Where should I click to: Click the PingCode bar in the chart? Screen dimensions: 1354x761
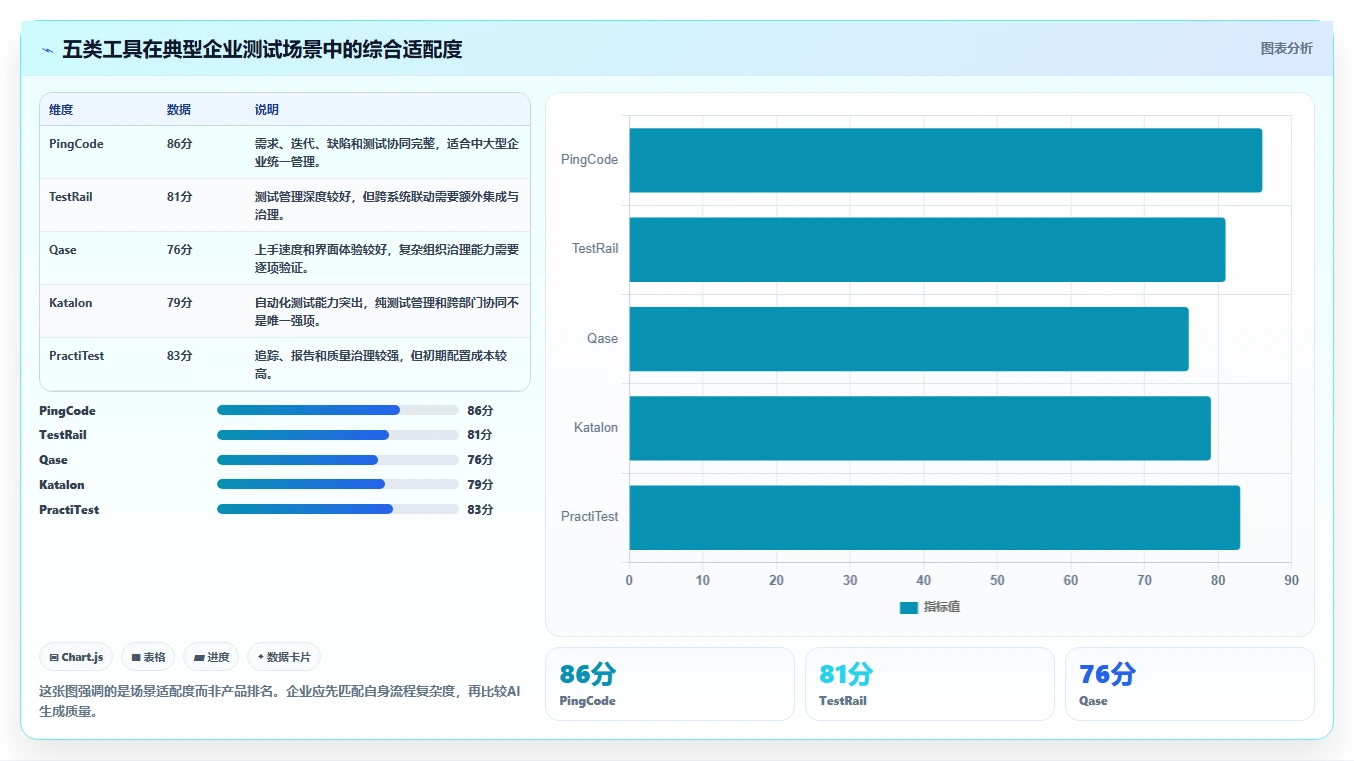tap(945, 160)
